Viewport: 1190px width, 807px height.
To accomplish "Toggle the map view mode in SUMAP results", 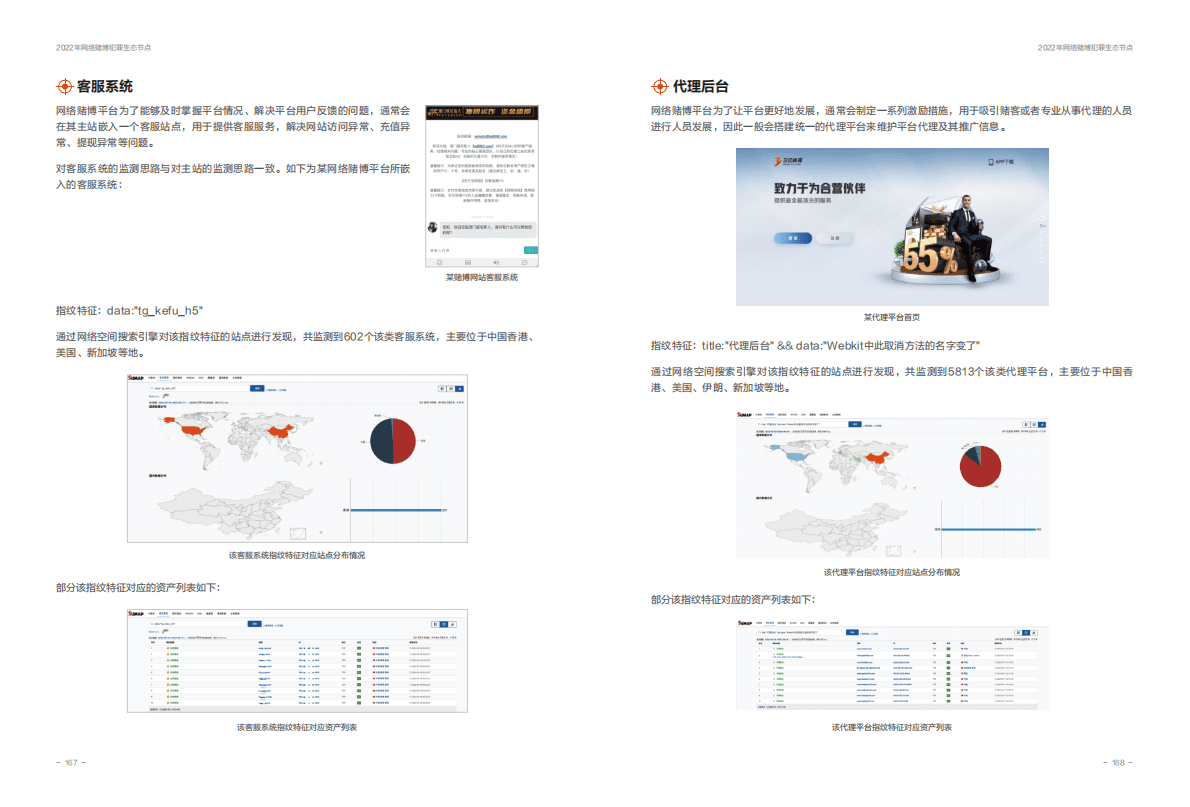I will [x=453, y=389].
